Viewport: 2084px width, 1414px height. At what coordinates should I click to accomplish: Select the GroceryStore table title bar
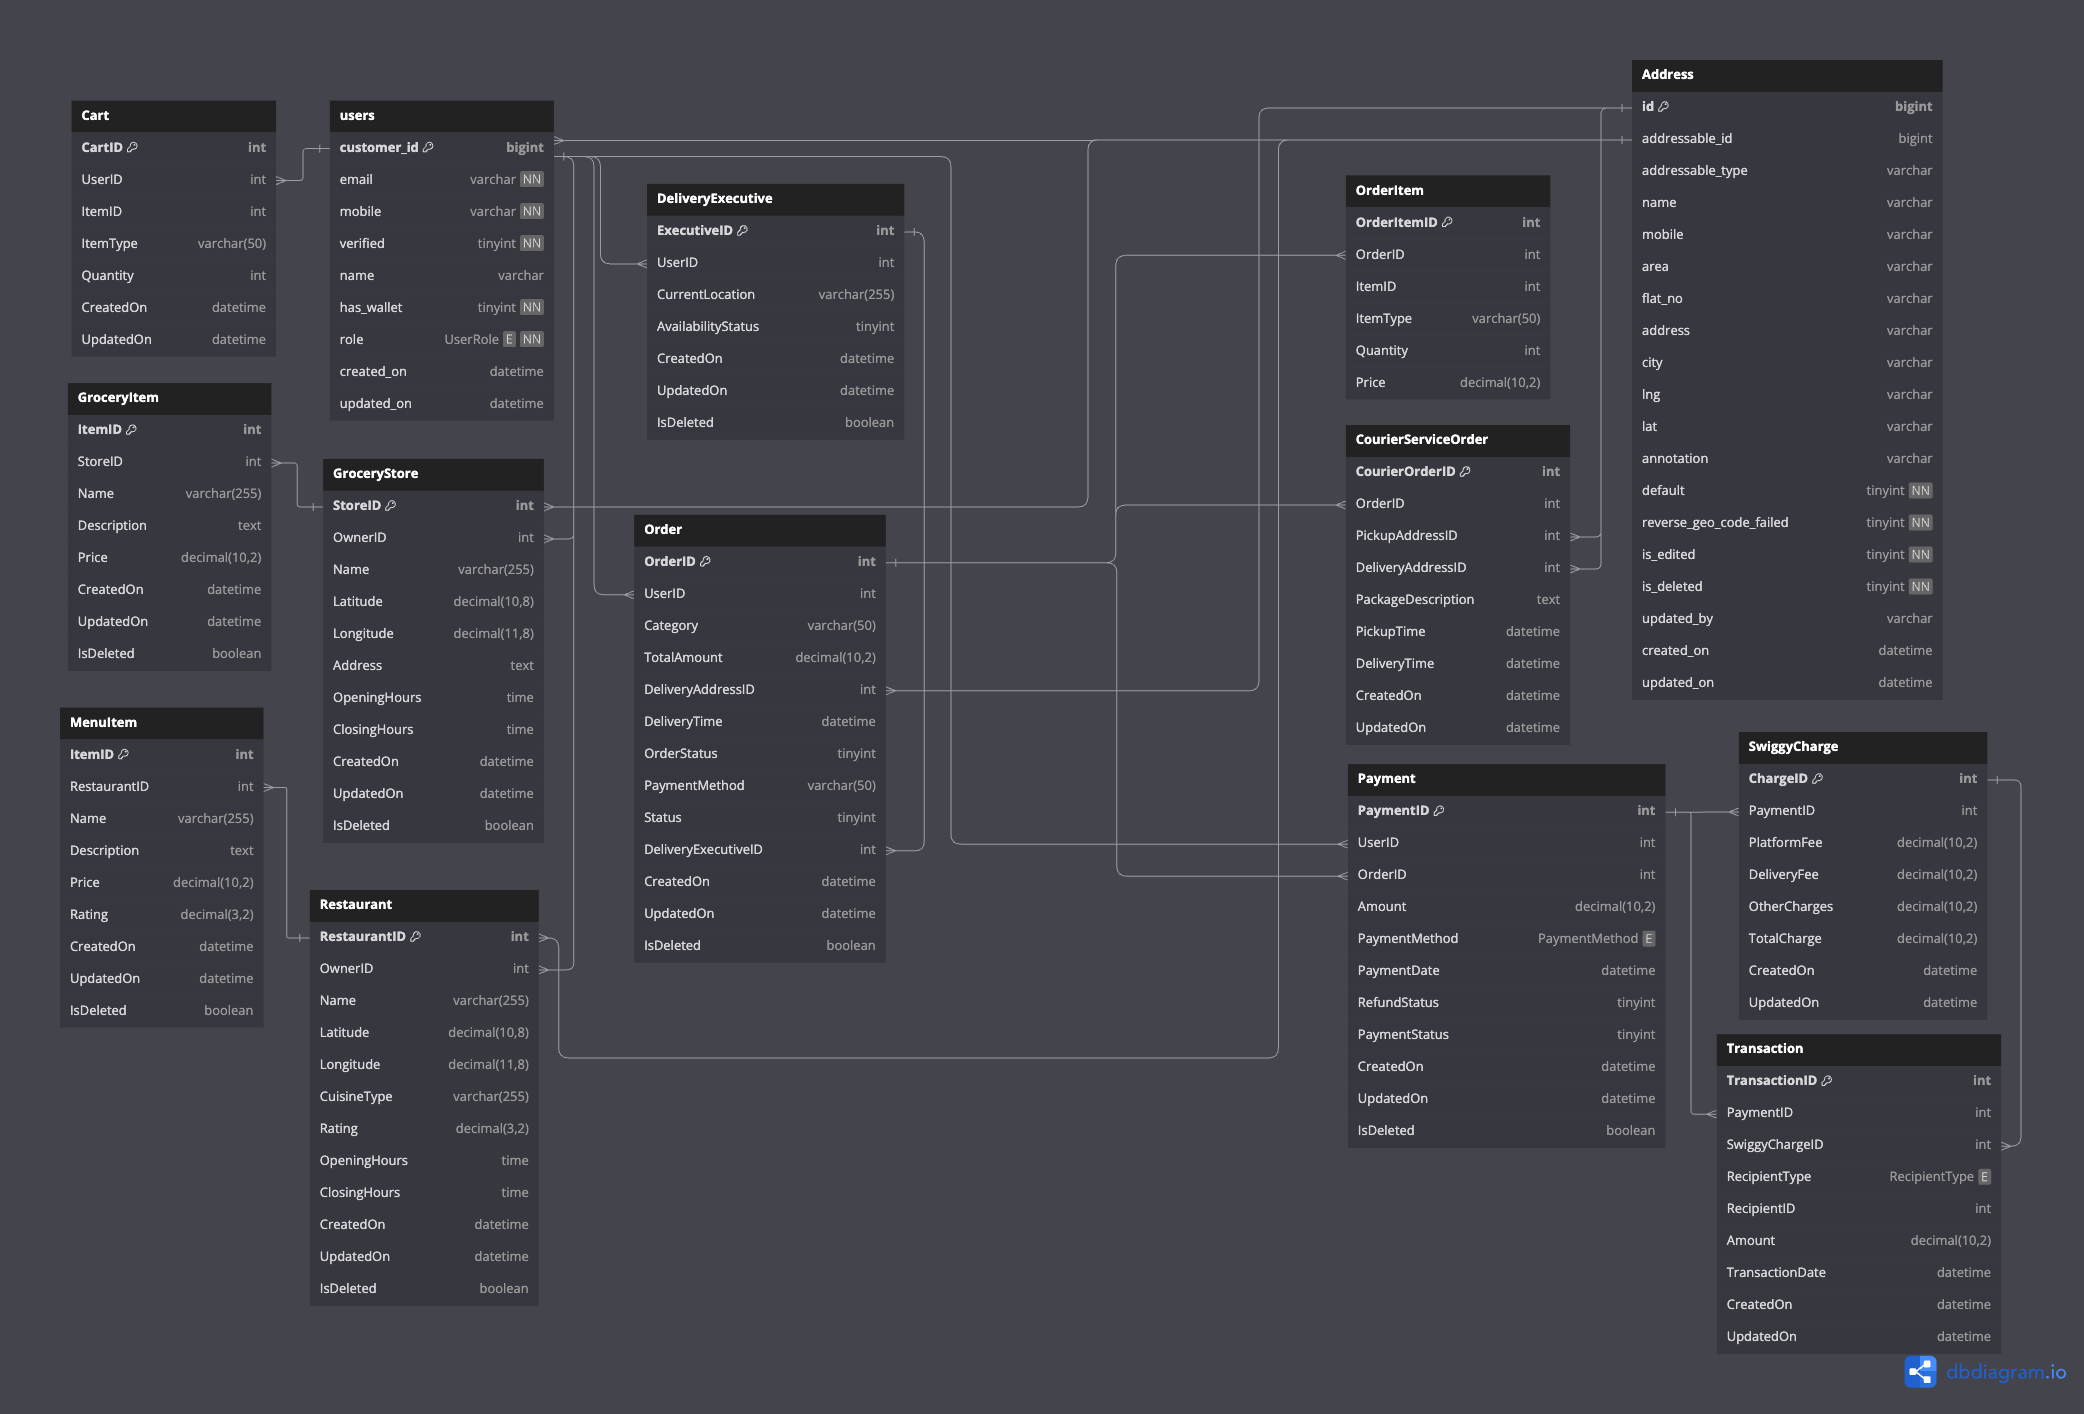coord(434,473)
